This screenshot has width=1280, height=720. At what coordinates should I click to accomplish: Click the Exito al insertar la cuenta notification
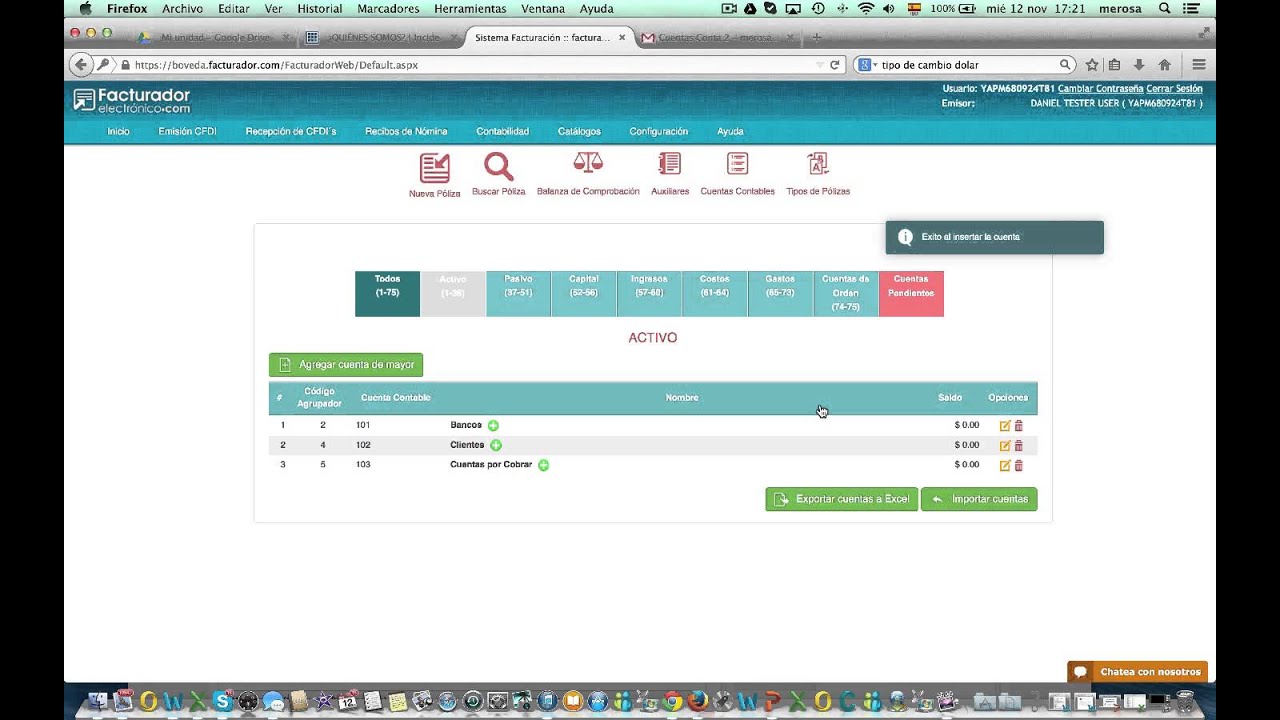tap(994, 237)
